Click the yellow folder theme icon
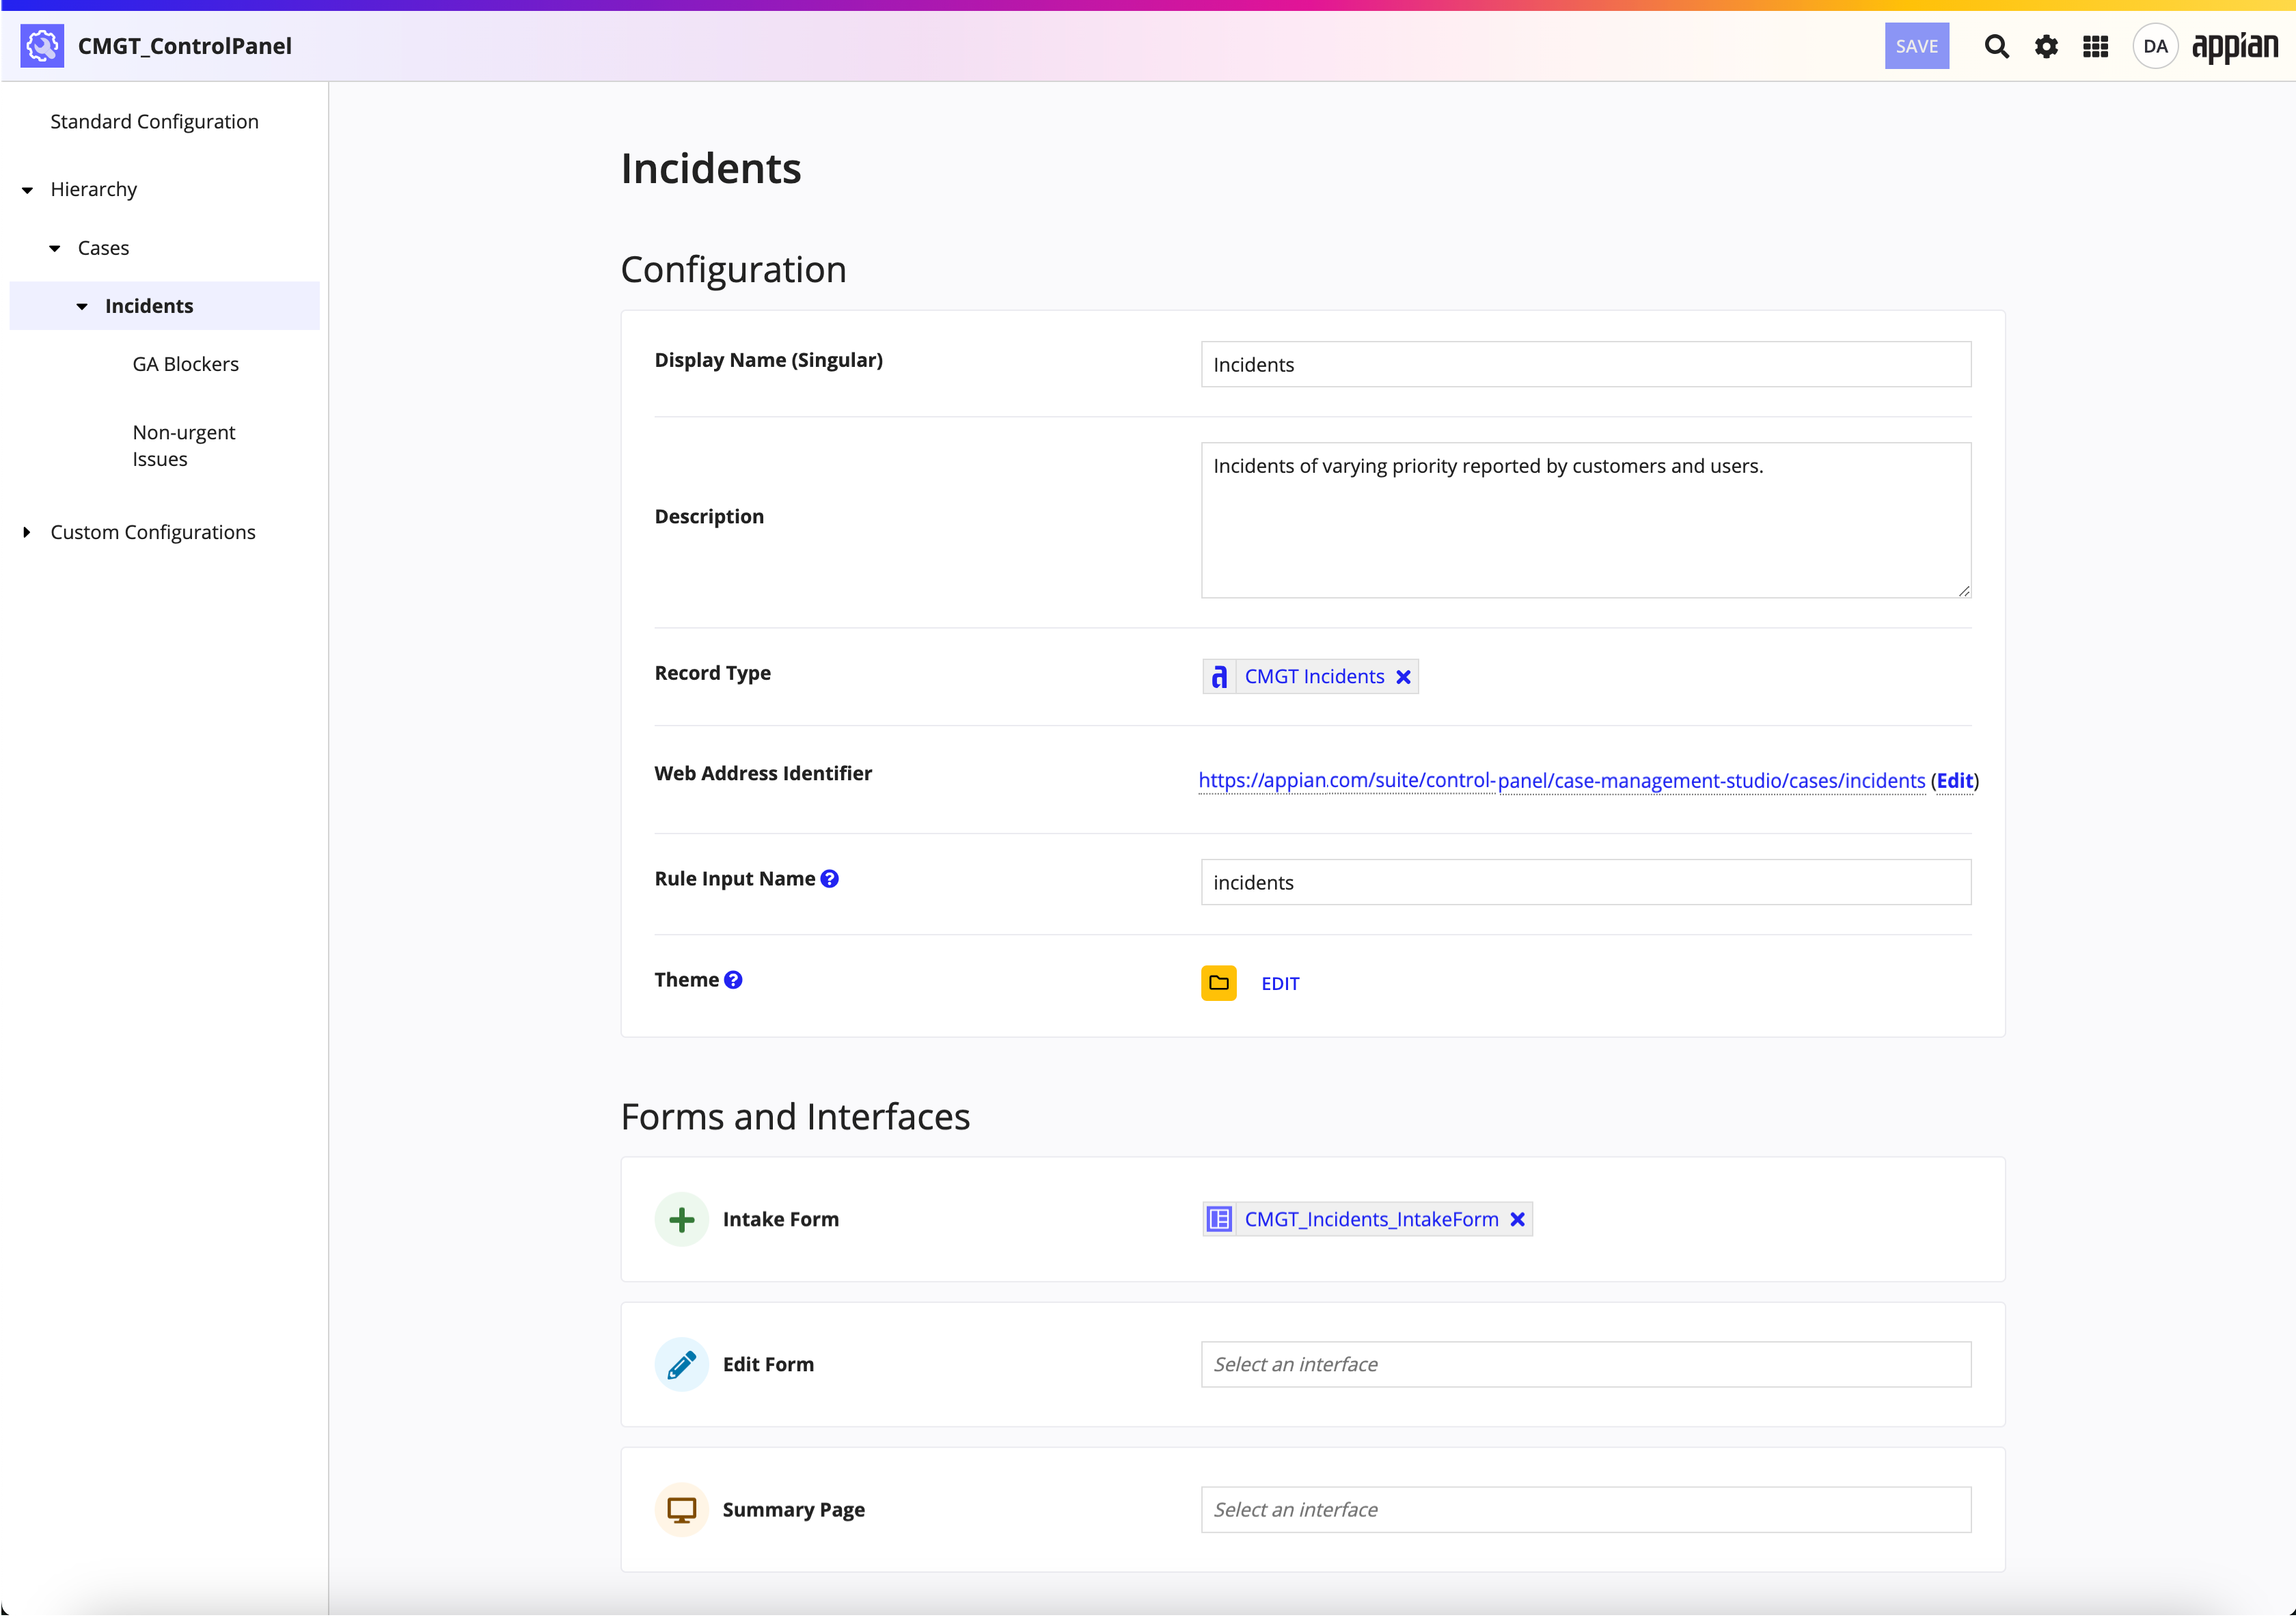 tap(1218, 983)
